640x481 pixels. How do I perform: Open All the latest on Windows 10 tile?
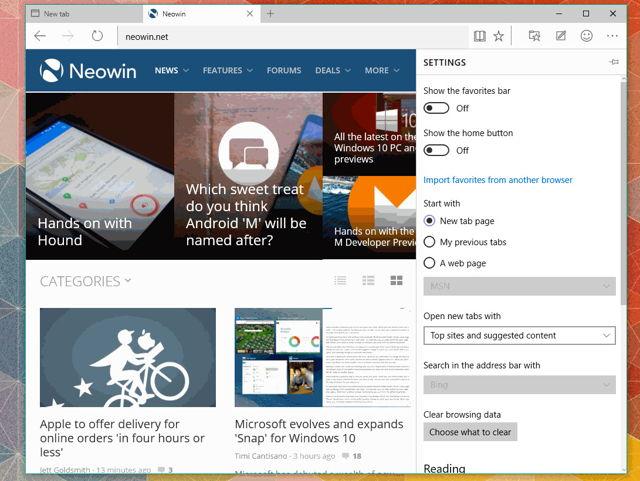coord(369,134)
